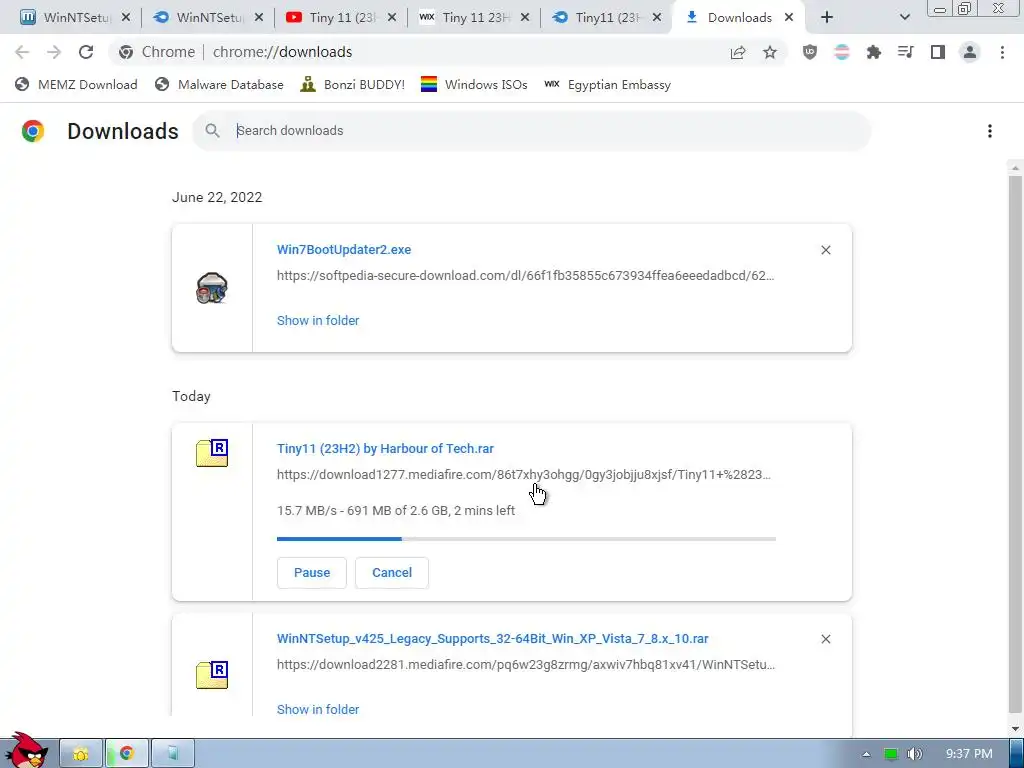
Task: Click the volume speaker tray icon
Action: click(x=914, y=754)
